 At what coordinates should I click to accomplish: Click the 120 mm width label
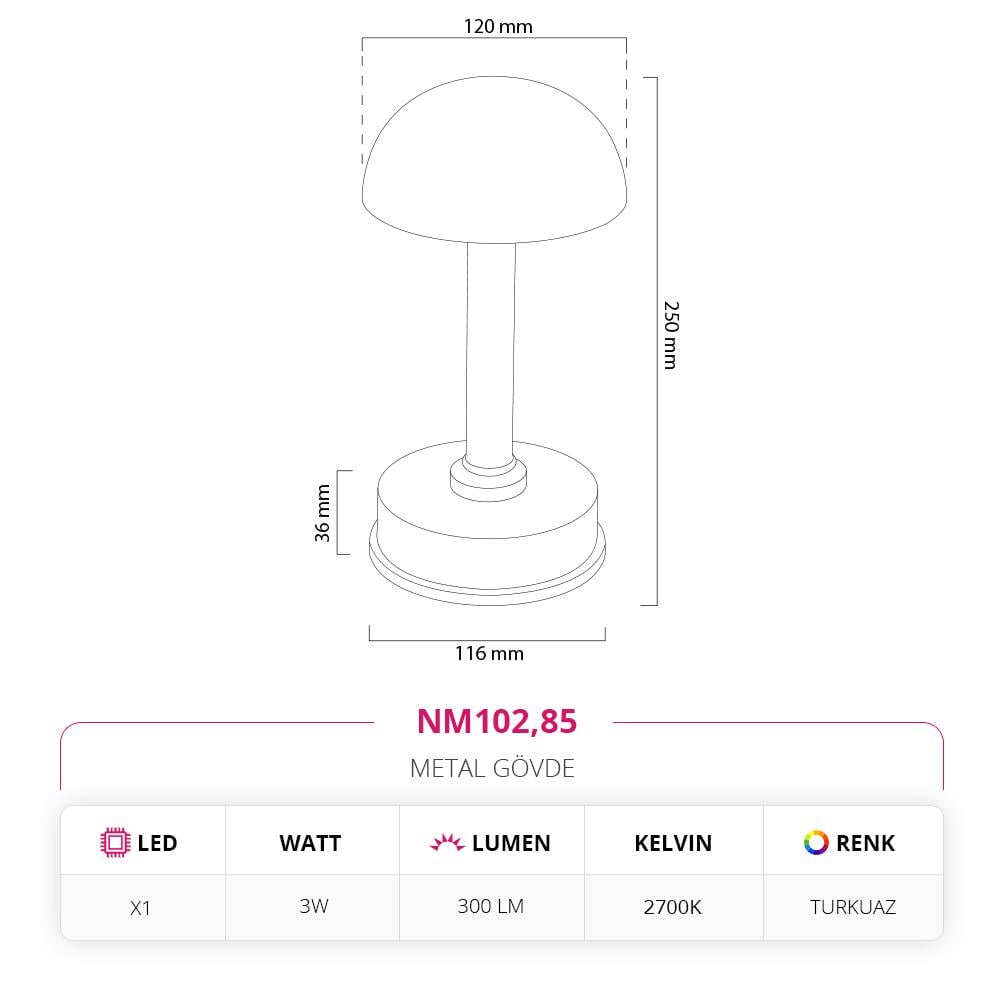point(498,27)
